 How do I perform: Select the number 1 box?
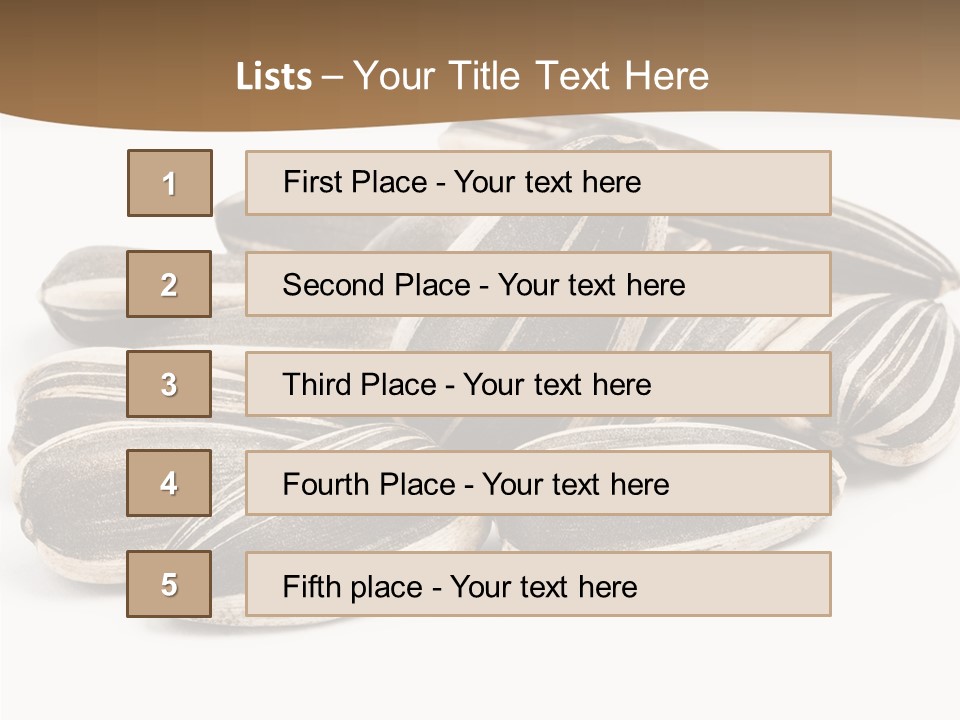click(x=169, y=183)
